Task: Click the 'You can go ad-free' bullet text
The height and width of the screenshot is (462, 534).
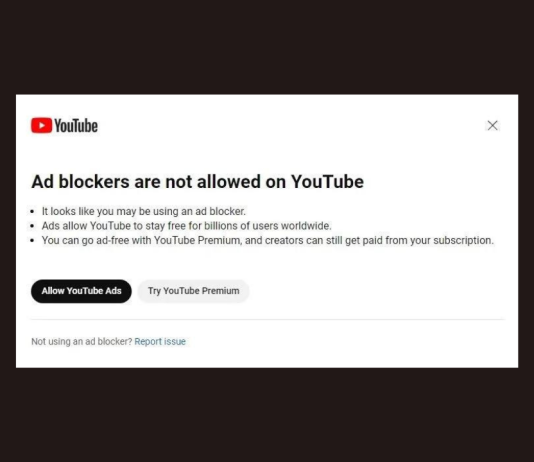Action: [267, 240]
